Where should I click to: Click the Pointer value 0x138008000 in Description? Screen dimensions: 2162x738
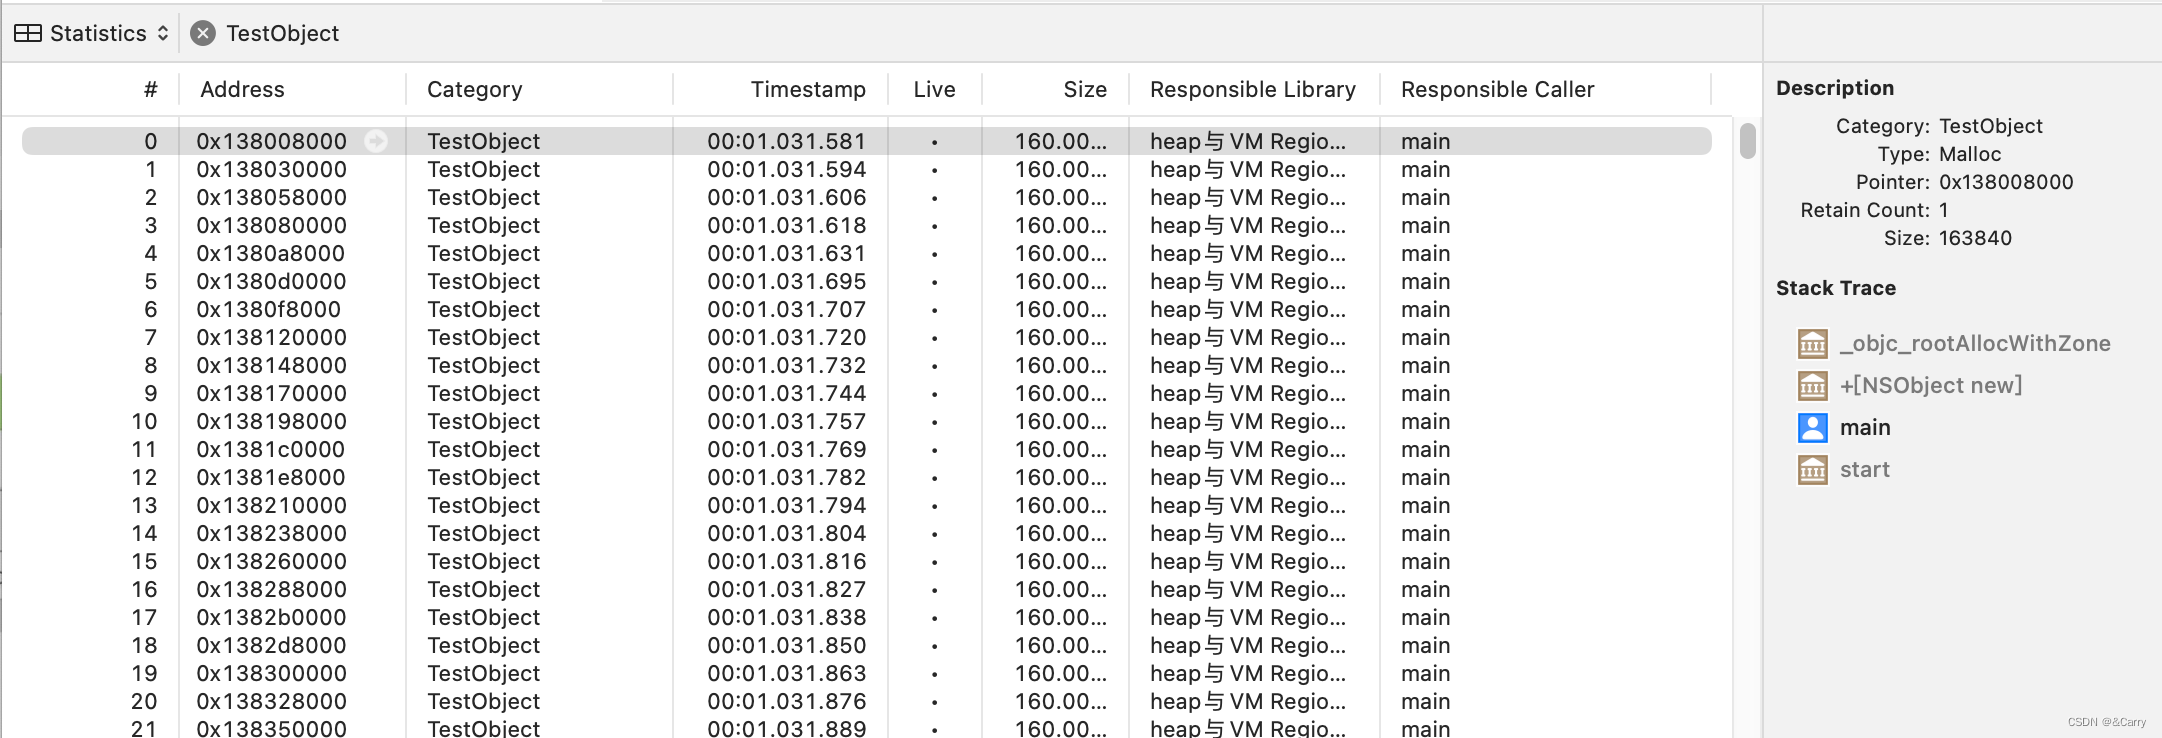(2006, 182)
